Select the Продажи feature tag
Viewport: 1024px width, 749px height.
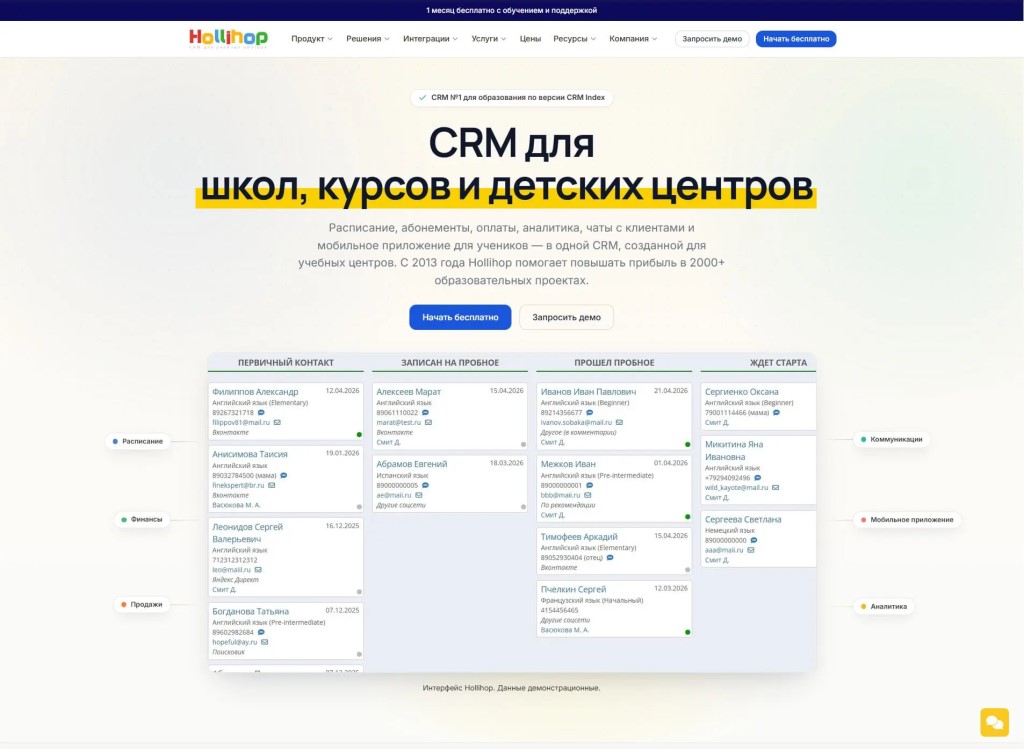tap(142, 605)
